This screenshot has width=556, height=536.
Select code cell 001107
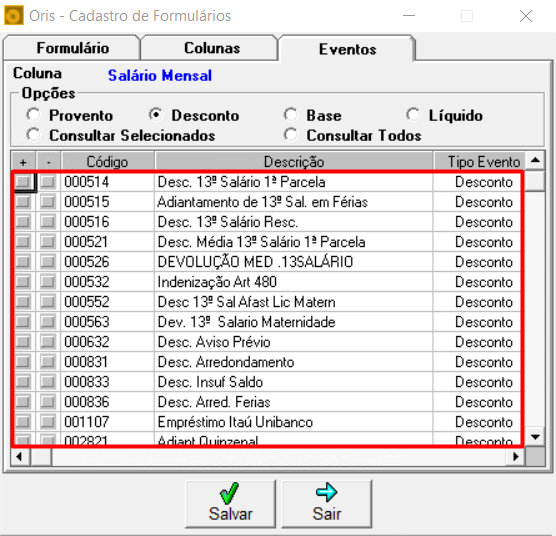pyautogui.click(x=107, y=422)
